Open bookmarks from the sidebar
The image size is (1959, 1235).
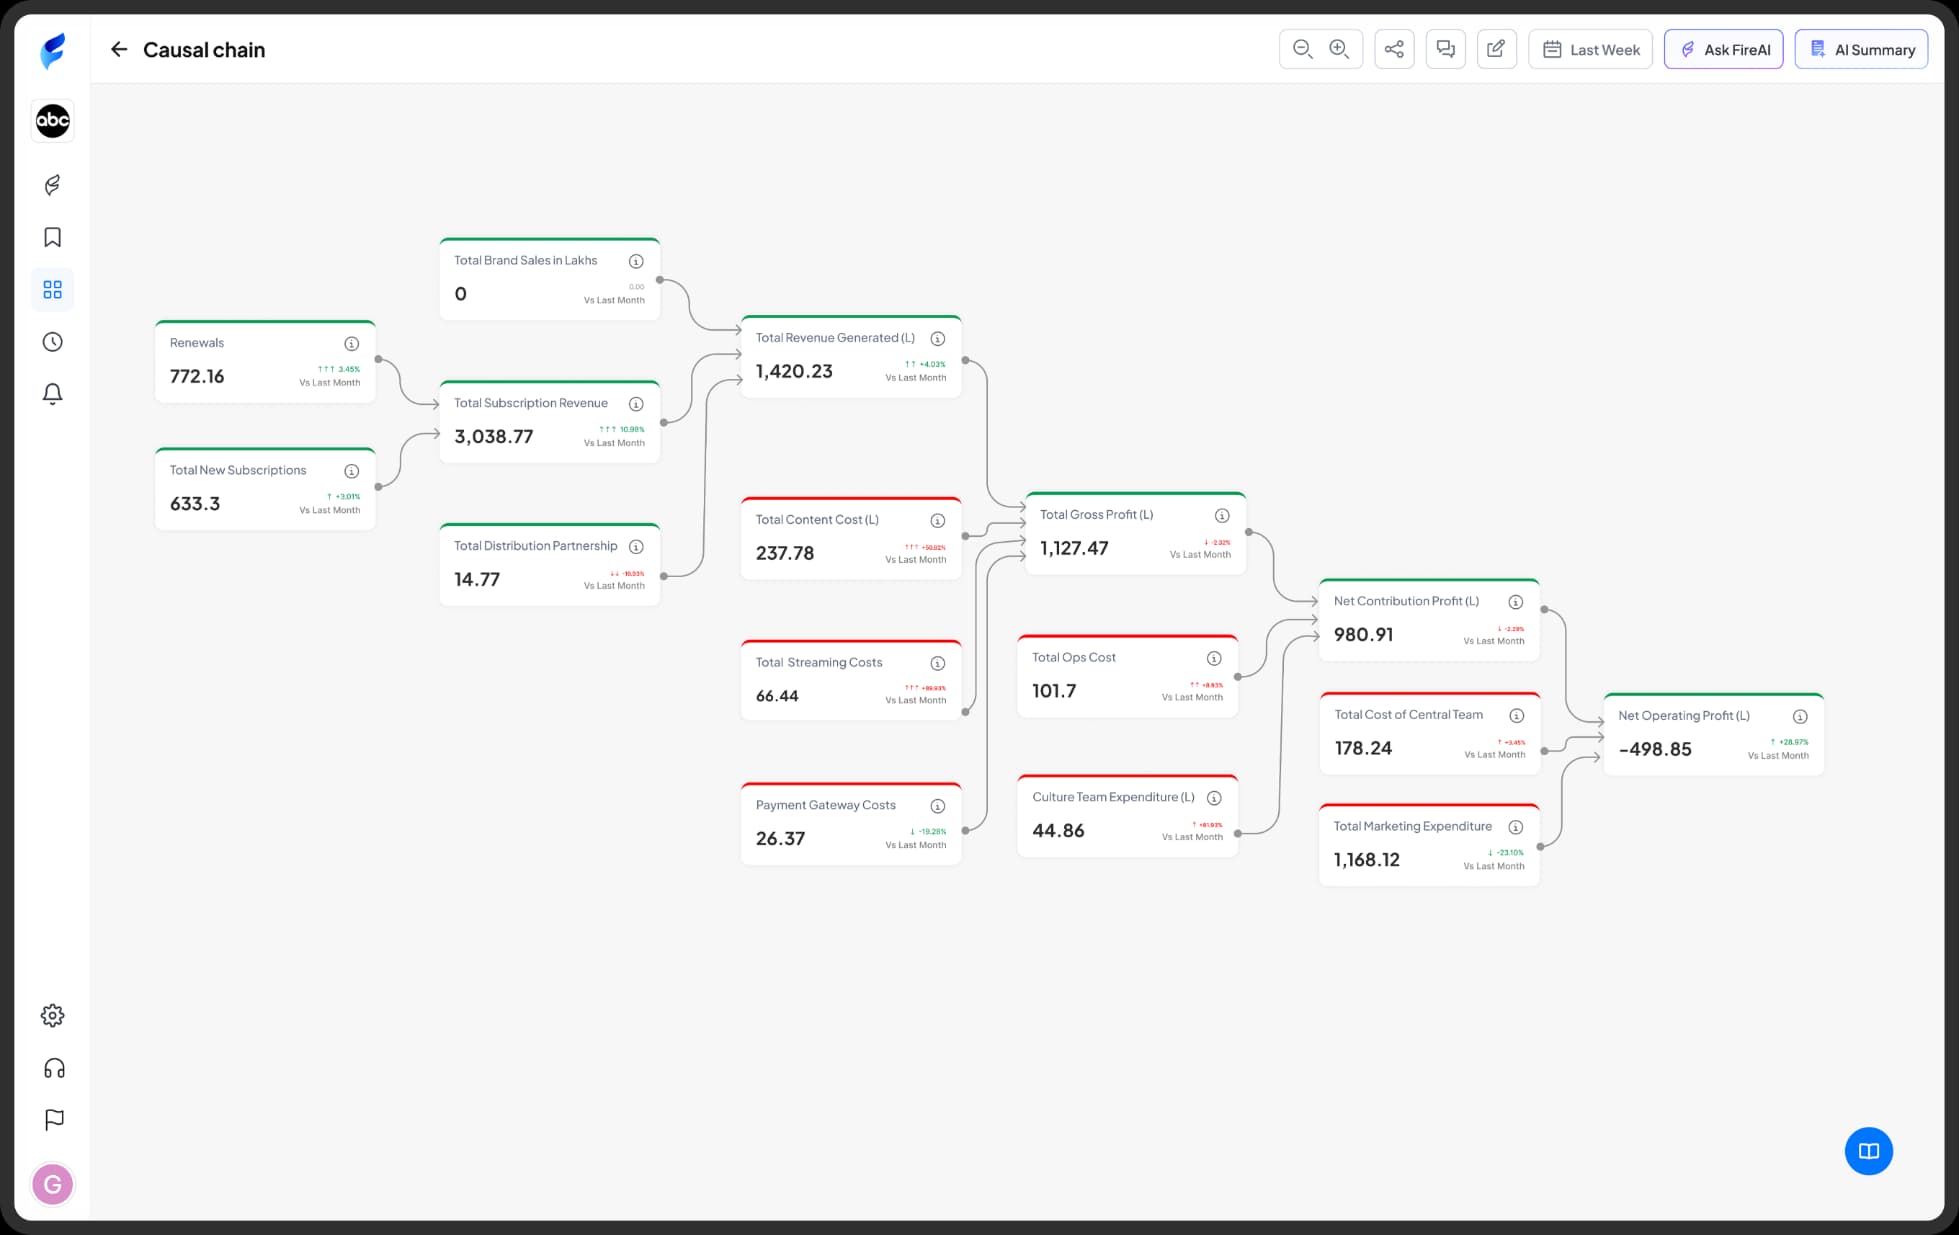[52, 237]
